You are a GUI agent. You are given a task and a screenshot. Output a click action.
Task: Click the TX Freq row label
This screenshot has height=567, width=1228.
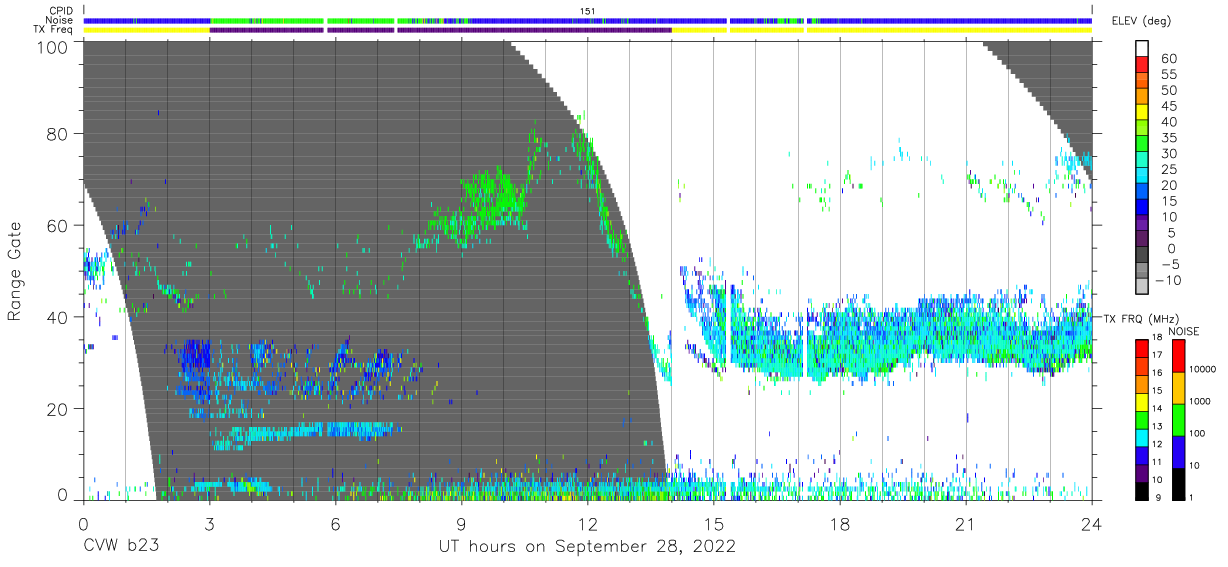53,30
